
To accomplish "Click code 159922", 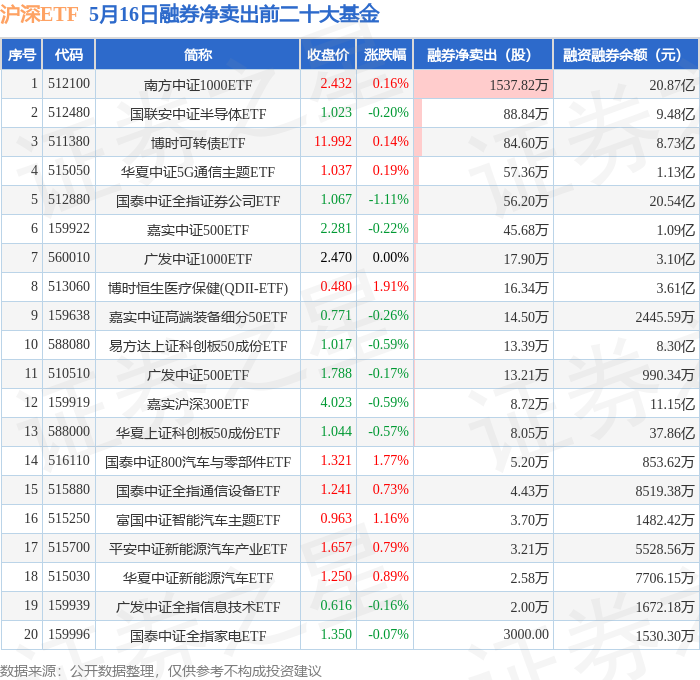I will click(69, 229).
